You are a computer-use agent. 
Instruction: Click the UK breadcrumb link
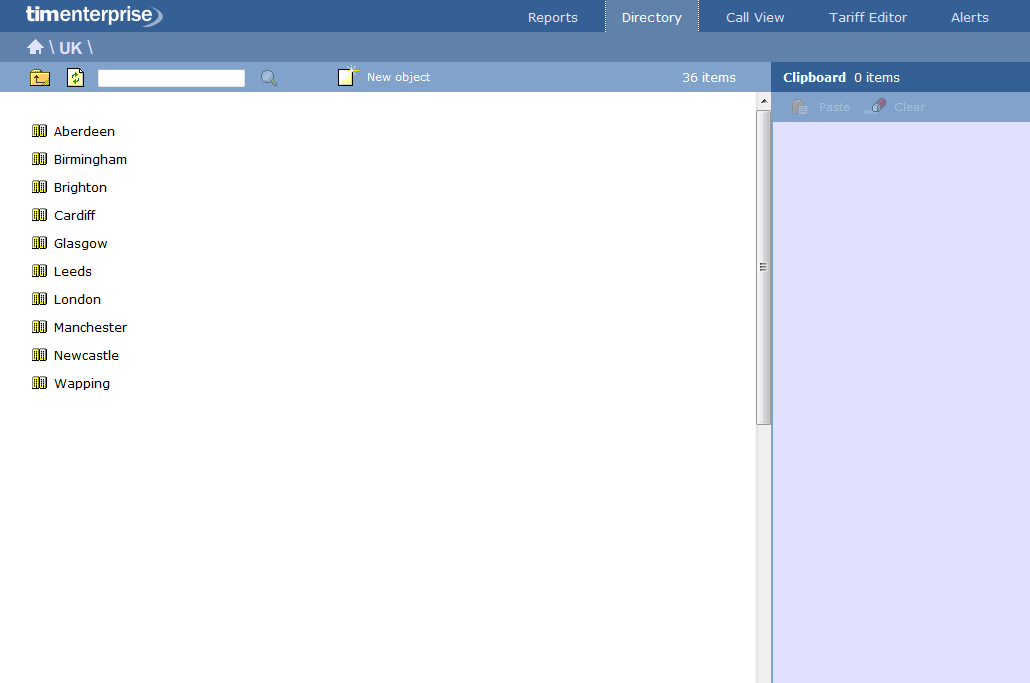(70, 48)
